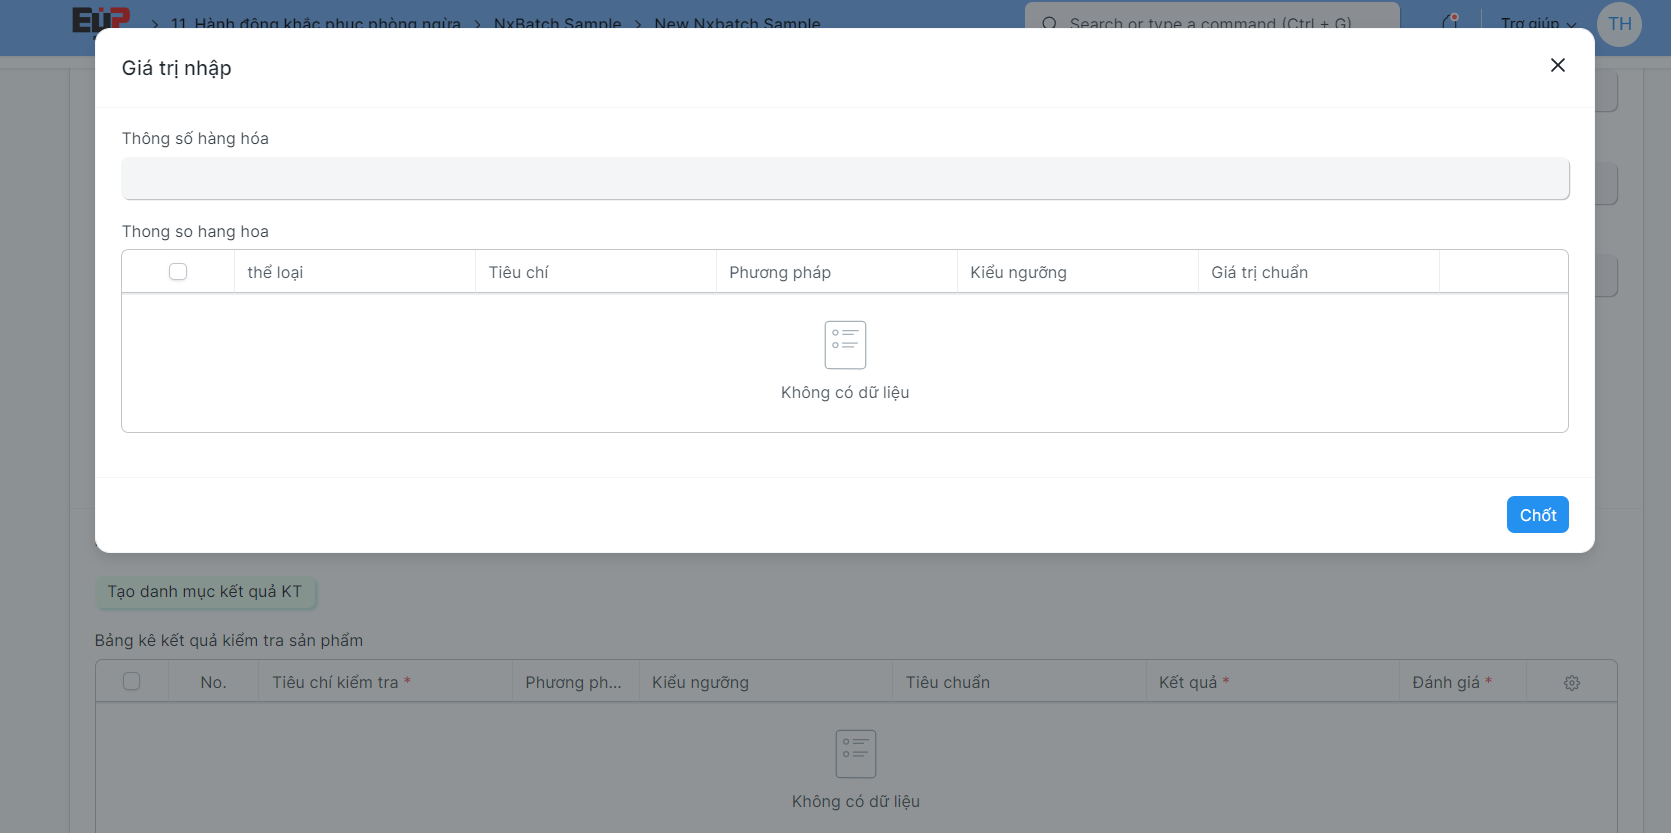
Task: Click the search magnifier icon
Action: coord(1049,24)
